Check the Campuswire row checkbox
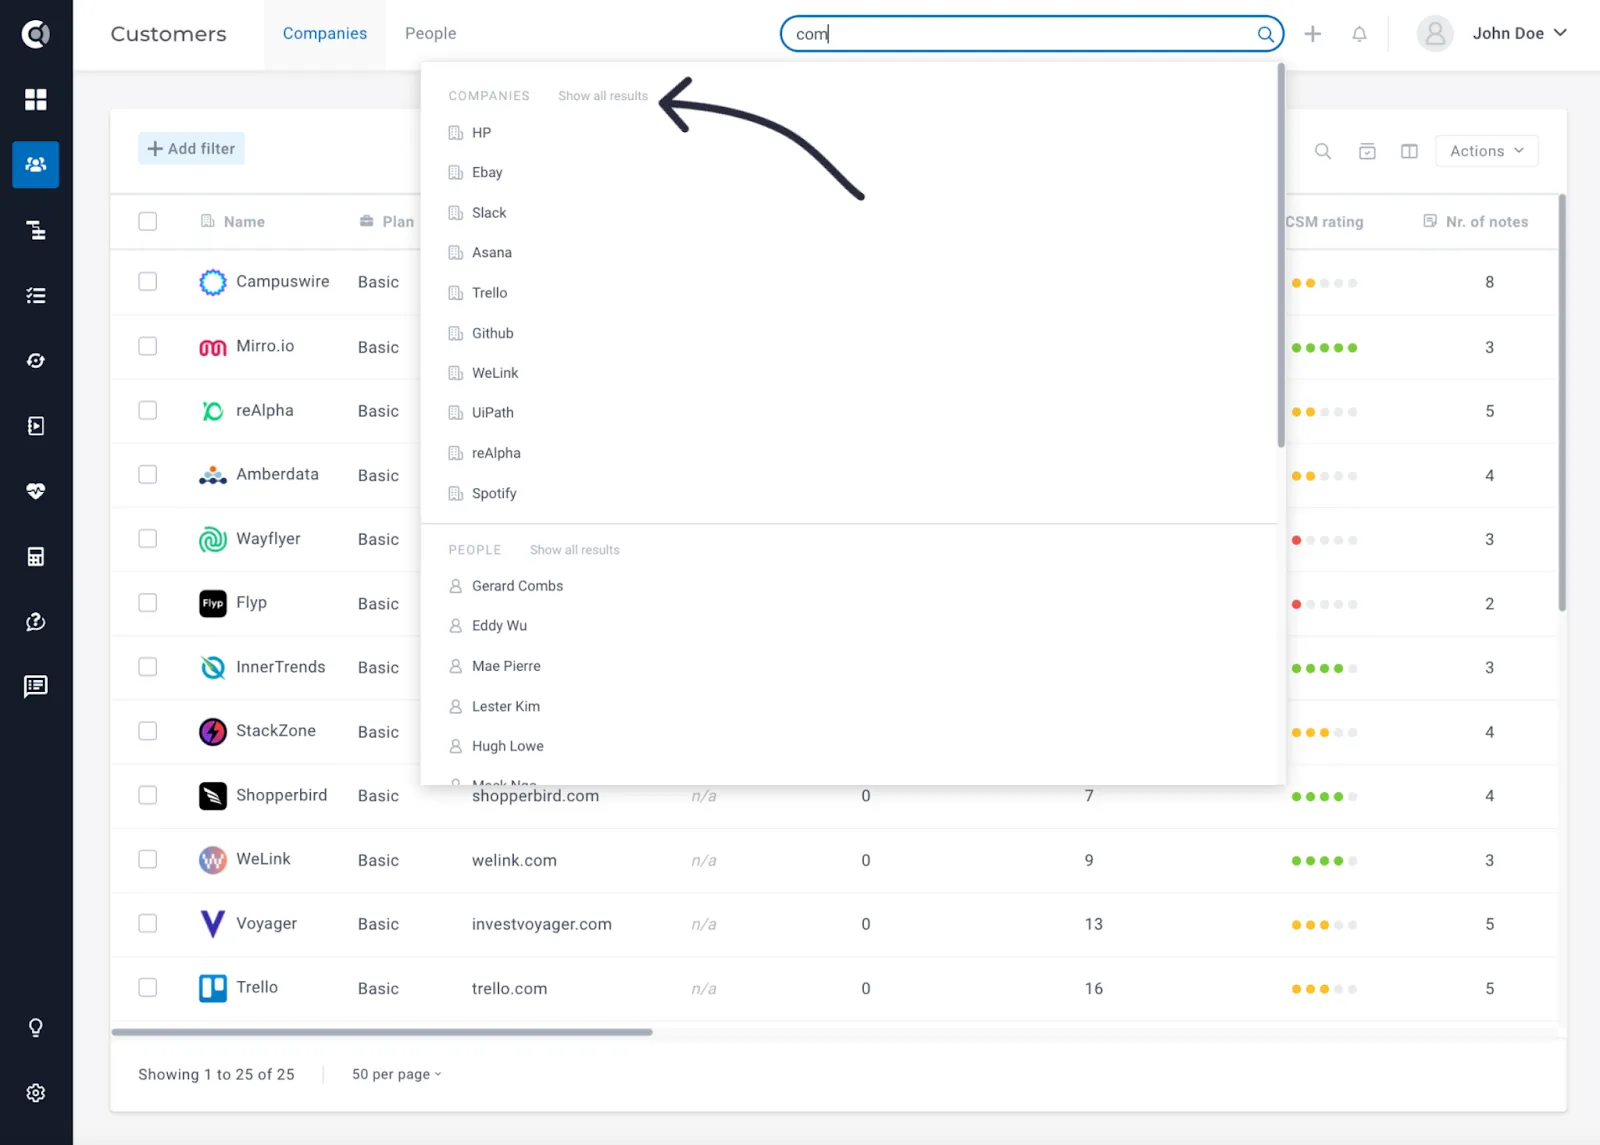This screenshot has width=1600, height=1145. 148,282
